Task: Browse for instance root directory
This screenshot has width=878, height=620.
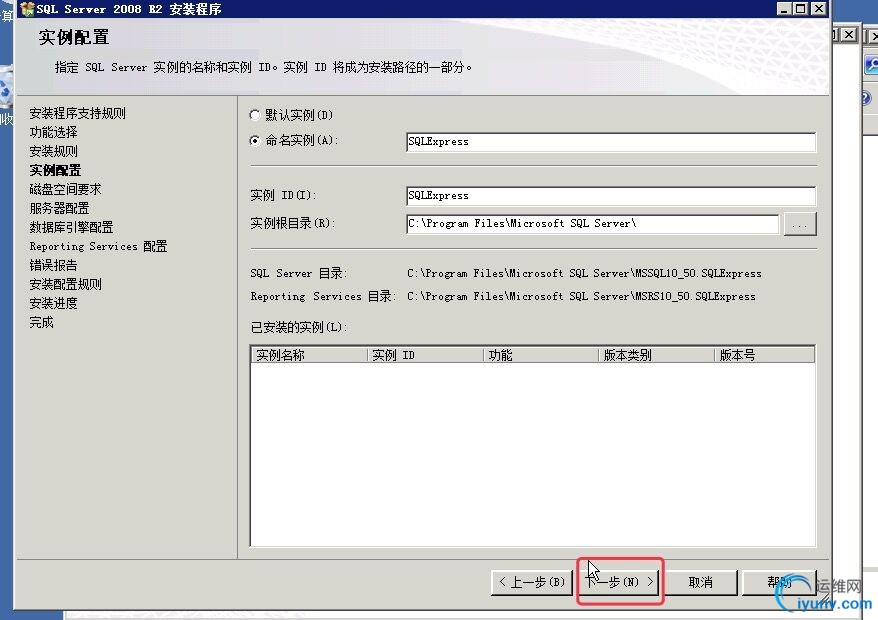Action: click(x=800, y=224)
